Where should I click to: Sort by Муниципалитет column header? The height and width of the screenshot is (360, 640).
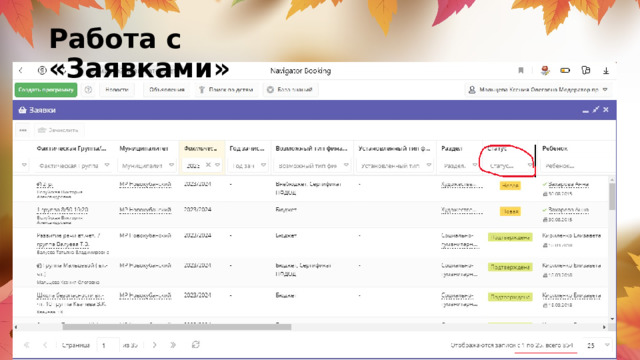pos(144,149)
